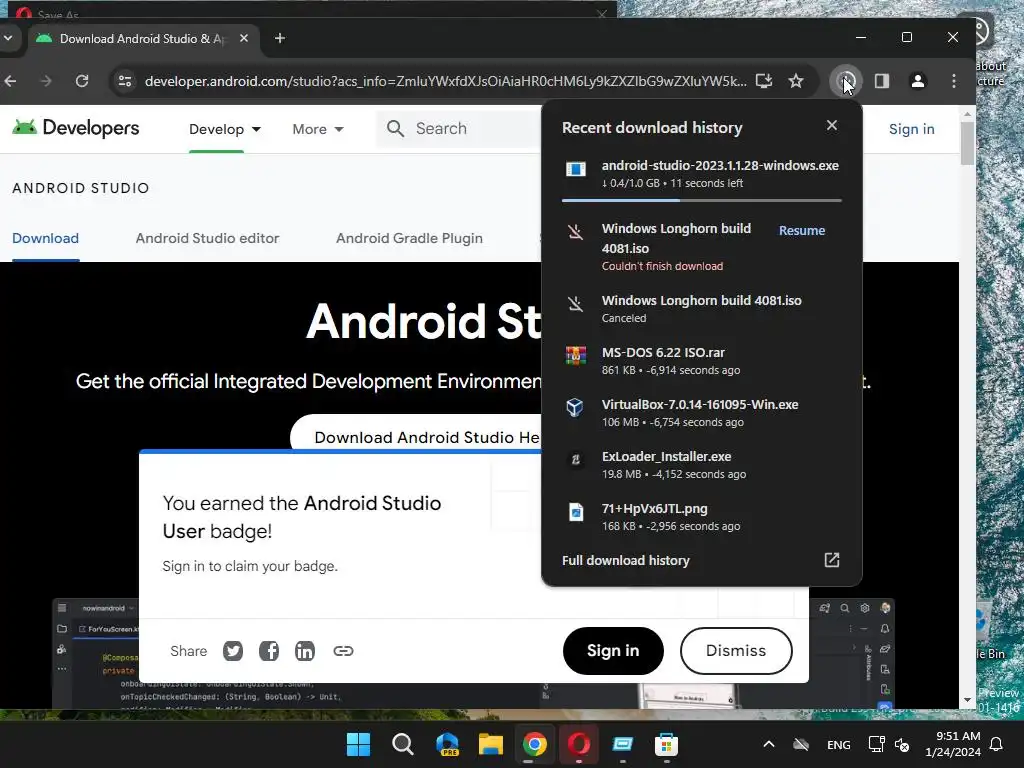The image size is (1024, 768).
Task: Select the Download tab
Action: click(45, 238)
